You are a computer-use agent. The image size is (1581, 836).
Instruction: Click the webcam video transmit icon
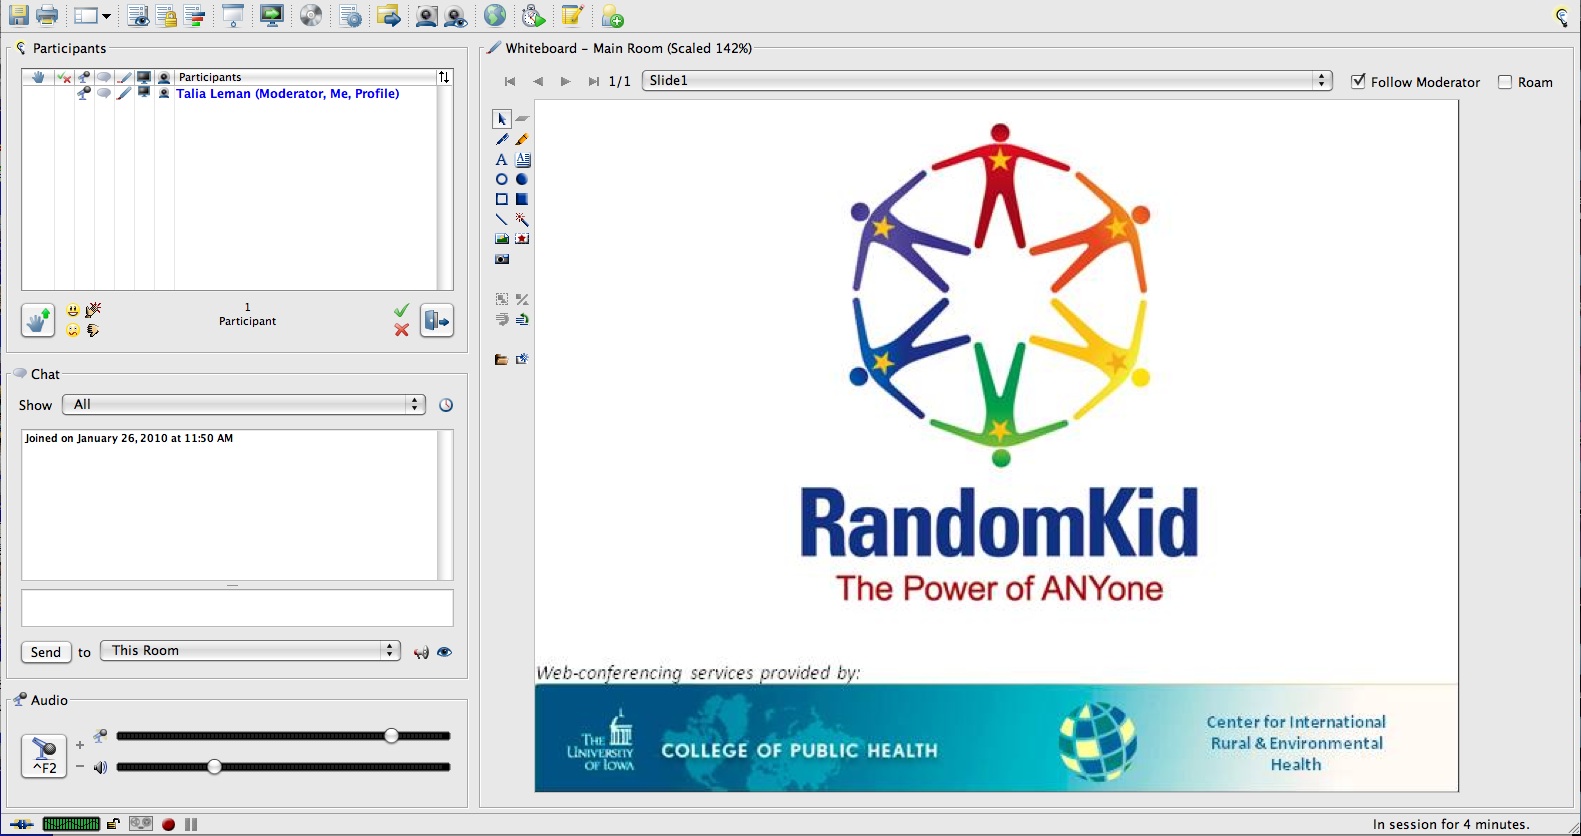pyautogui.click(x=427, y=16)
